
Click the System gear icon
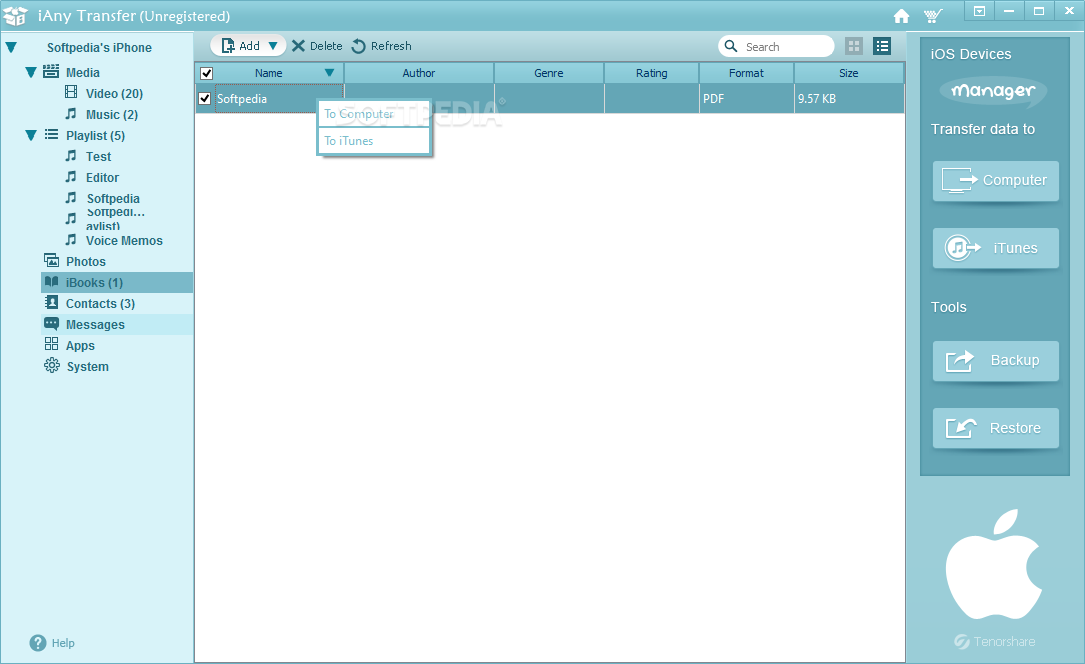52,365
